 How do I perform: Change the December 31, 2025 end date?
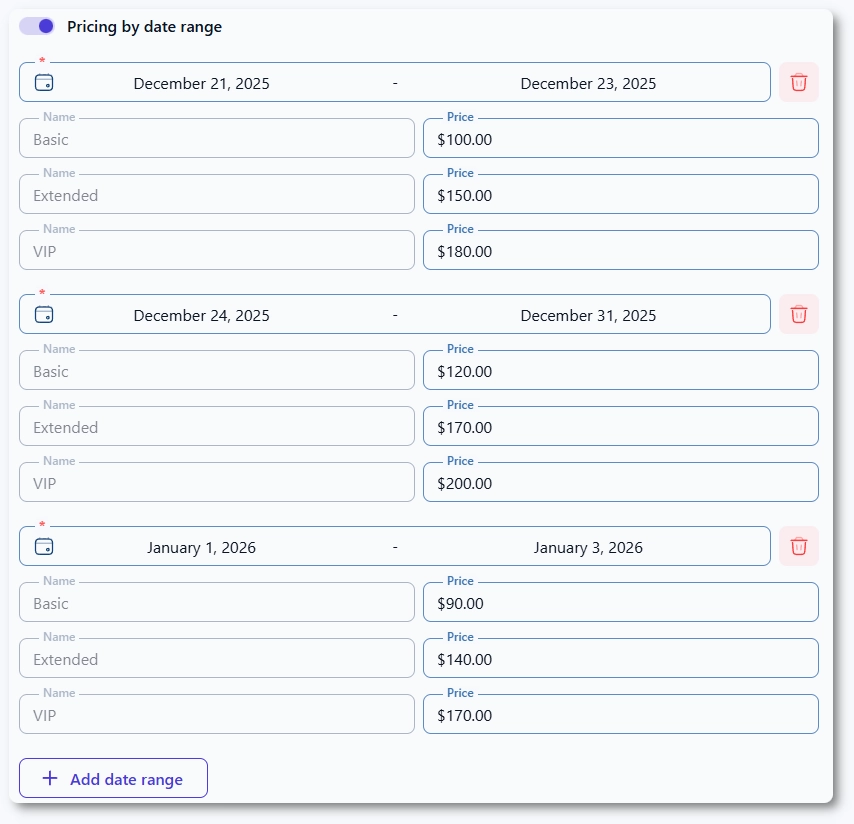pyautogui.click(x=588, y=316)
